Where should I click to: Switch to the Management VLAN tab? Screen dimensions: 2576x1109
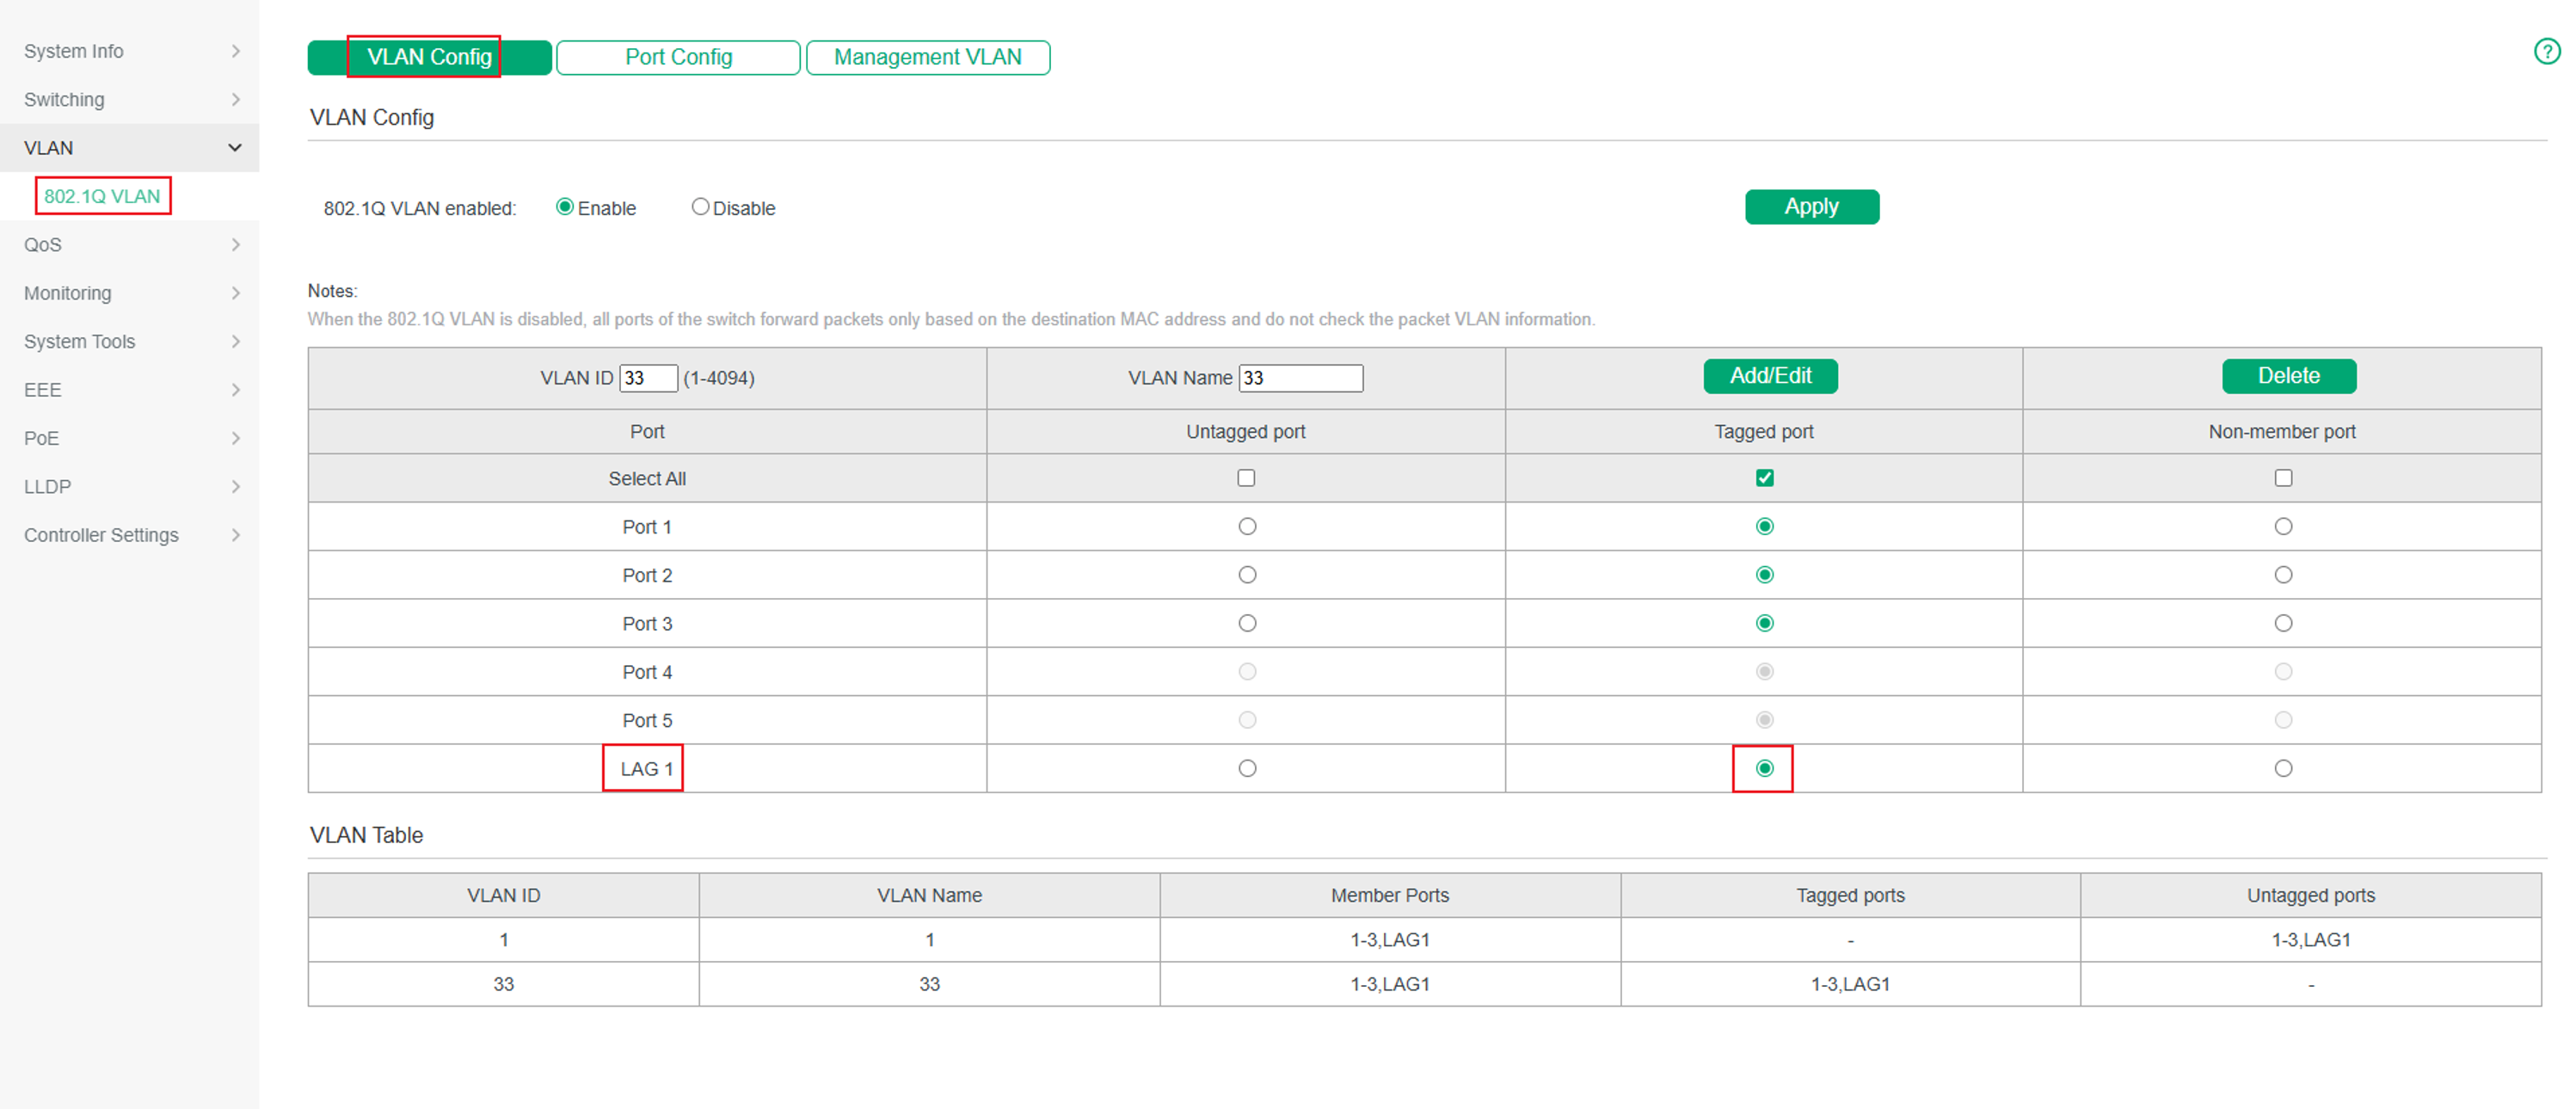click(927, 57)
